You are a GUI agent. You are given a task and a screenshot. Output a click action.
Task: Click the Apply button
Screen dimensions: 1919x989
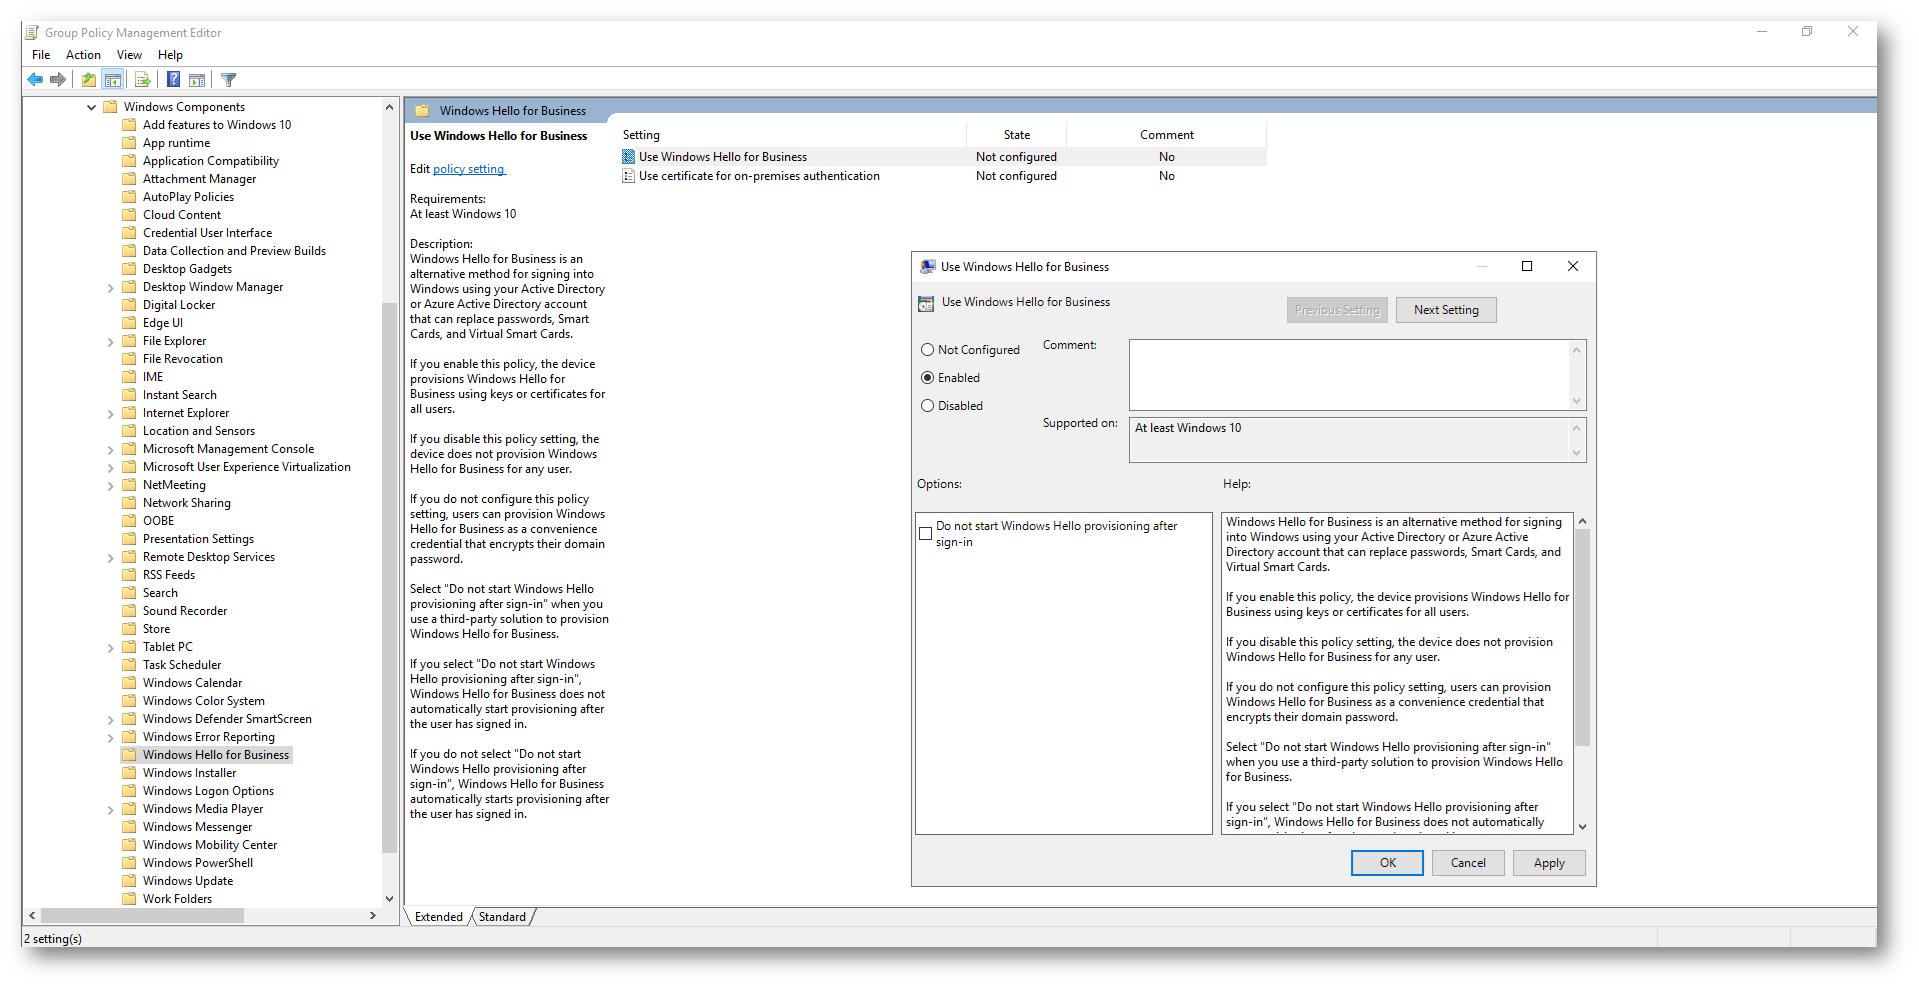coord(1549,863)
